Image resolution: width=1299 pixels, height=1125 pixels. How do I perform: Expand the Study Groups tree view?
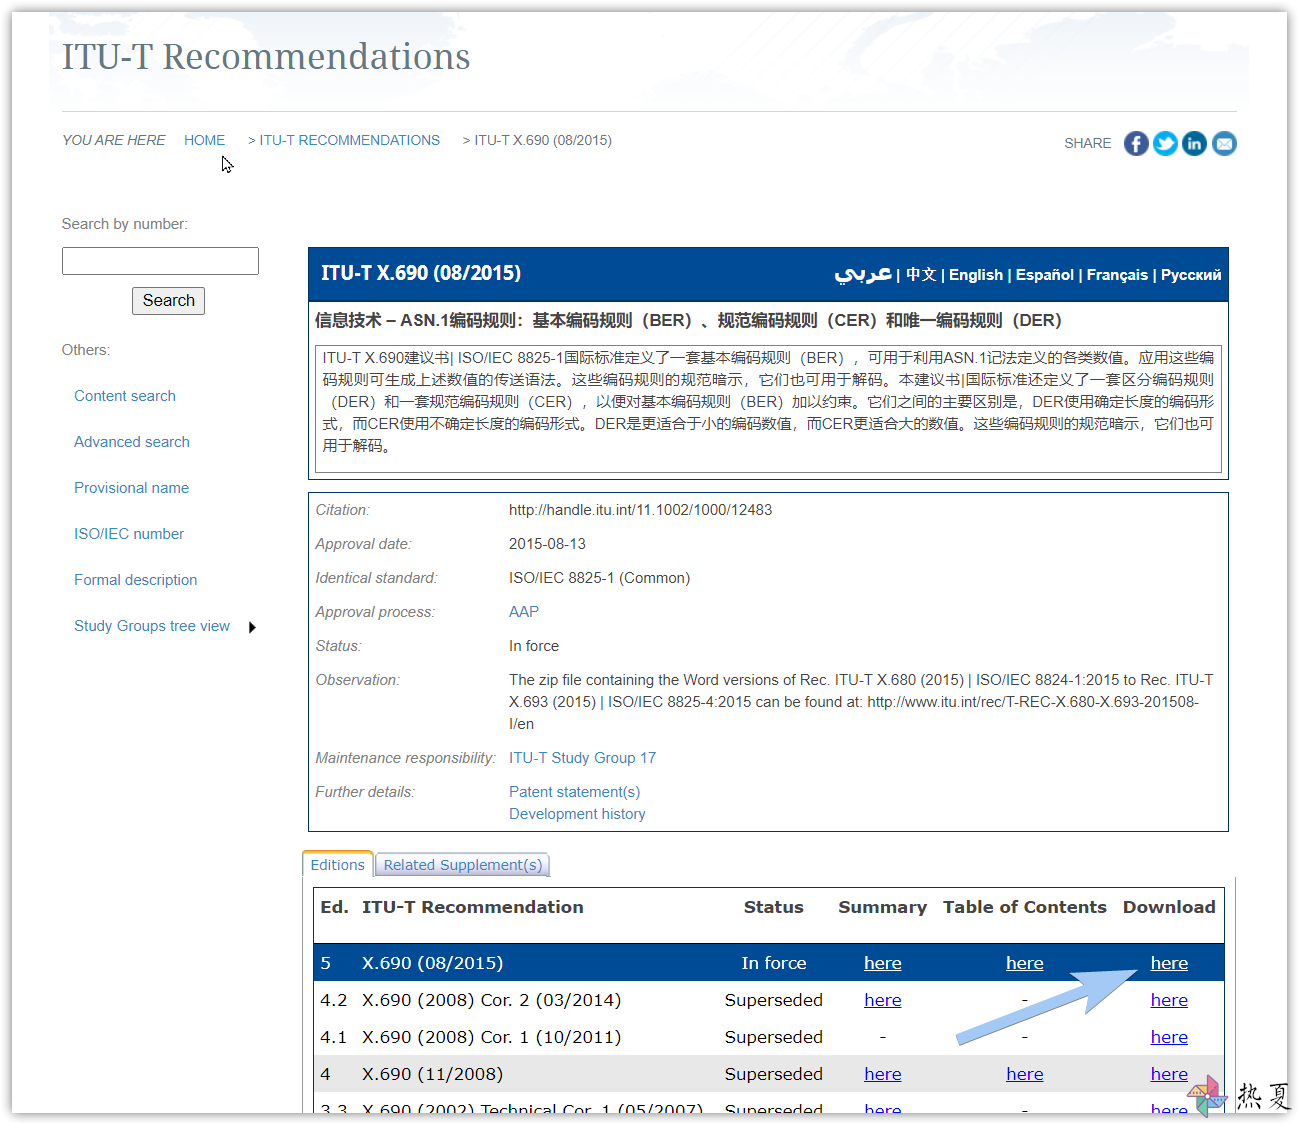click(x=252, y=627)
